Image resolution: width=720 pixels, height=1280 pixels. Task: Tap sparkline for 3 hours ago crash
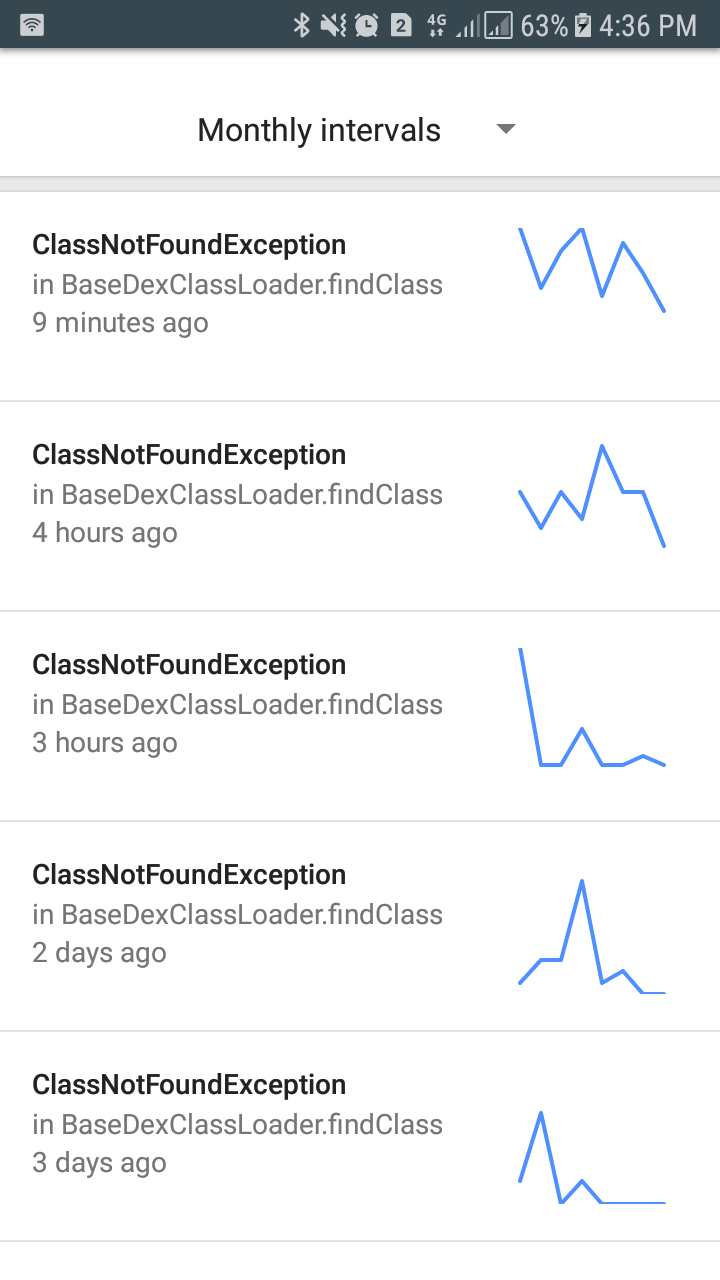click(592, 707)
